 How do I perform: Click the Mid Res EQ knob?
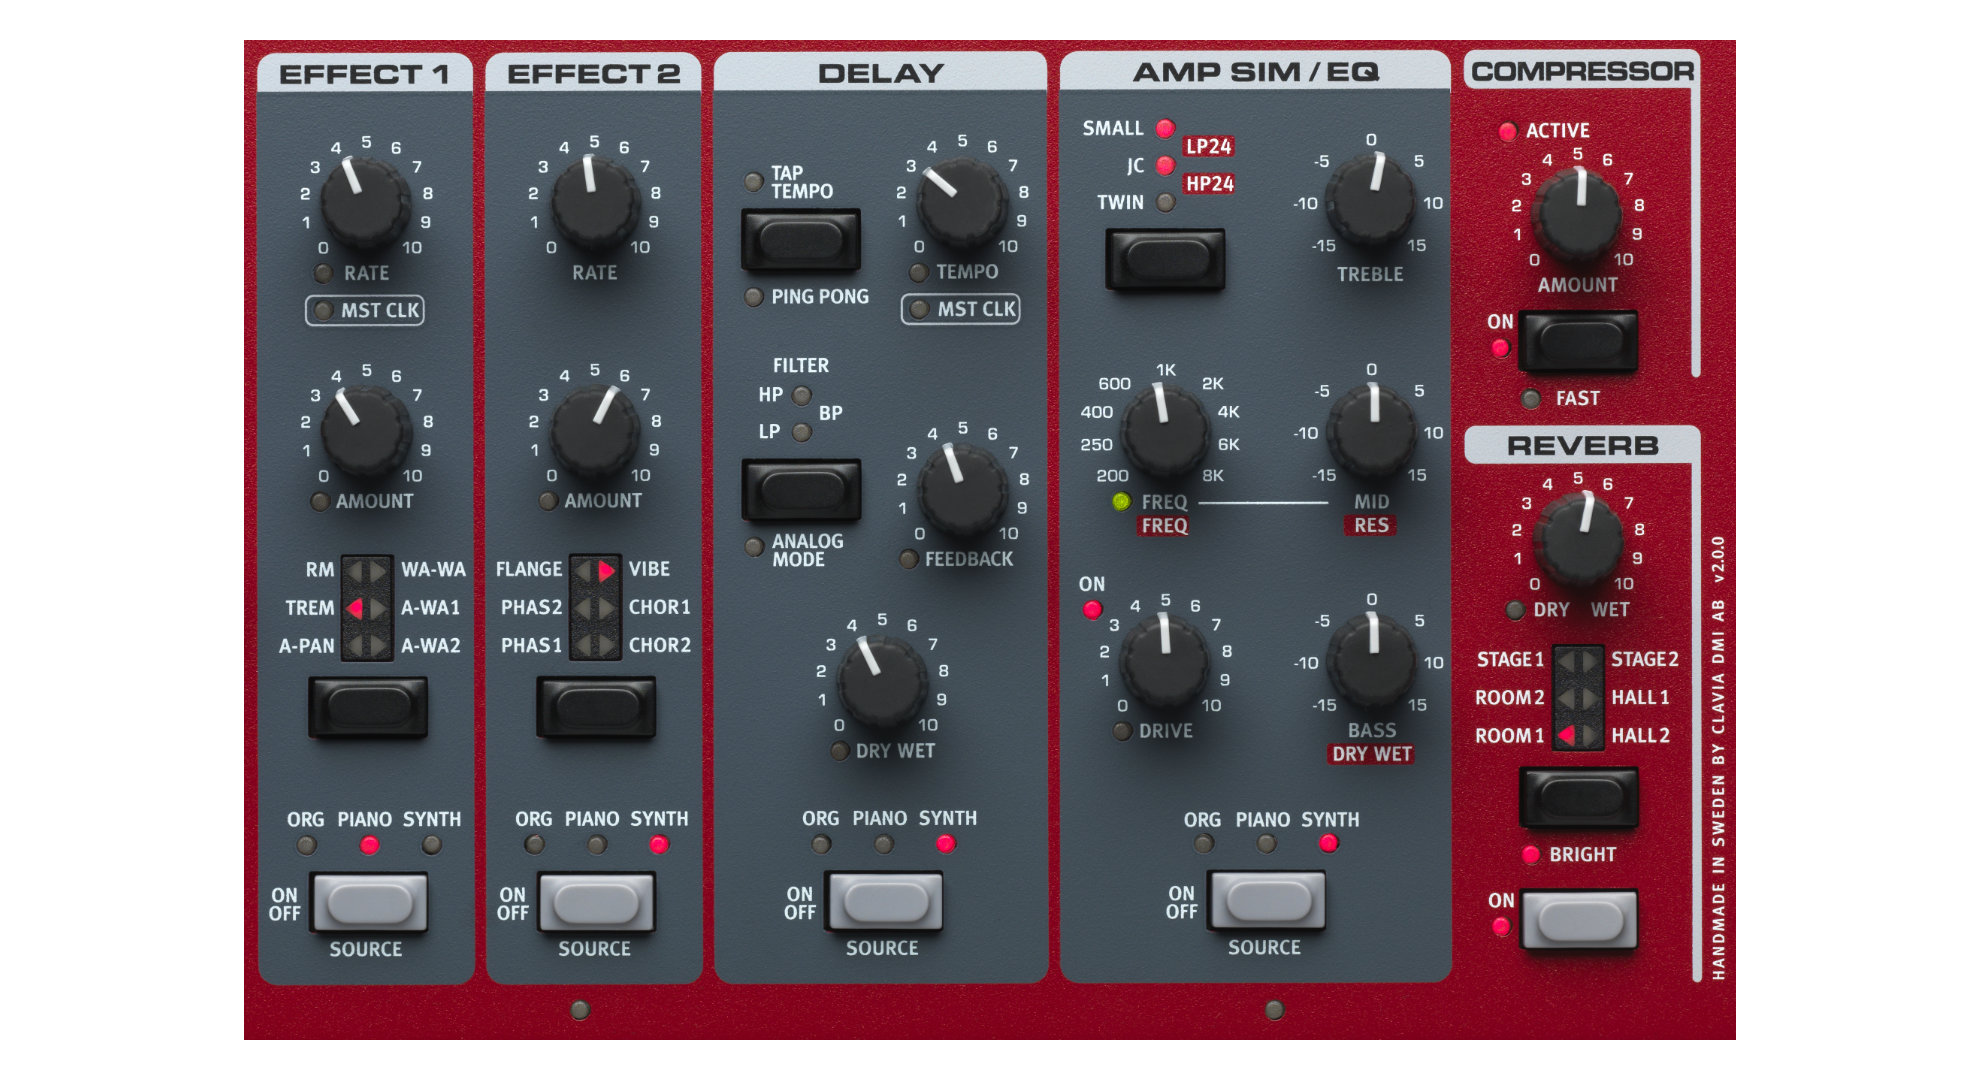[x=1371, y=432]
